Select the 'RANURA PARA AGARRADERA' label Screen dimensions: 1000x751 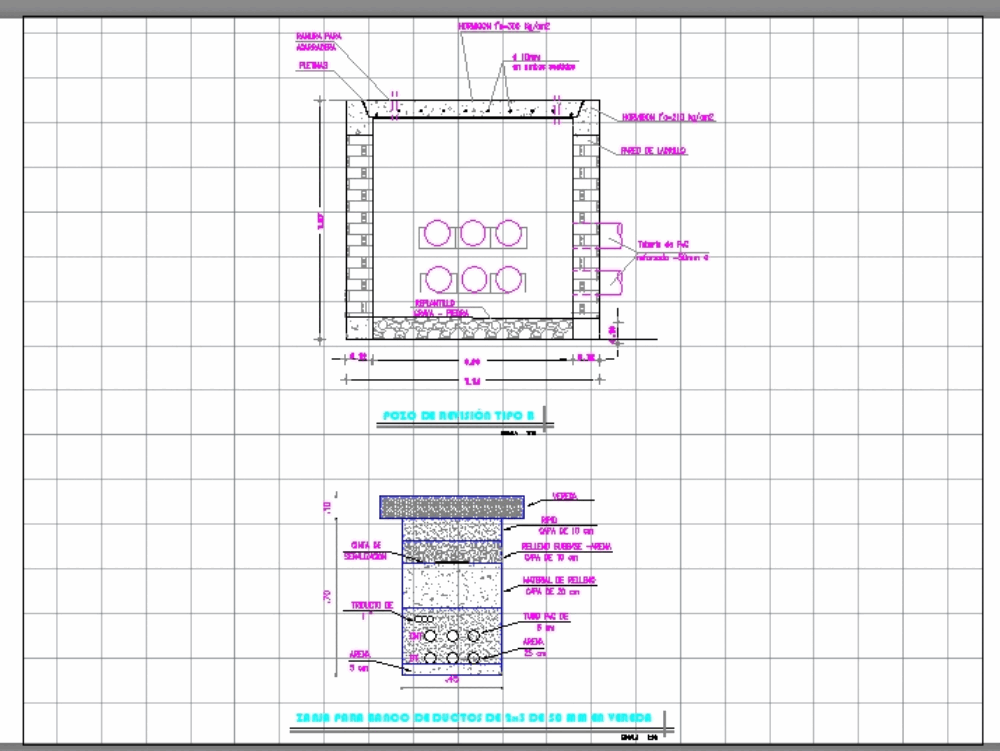[x=318, y=41]
